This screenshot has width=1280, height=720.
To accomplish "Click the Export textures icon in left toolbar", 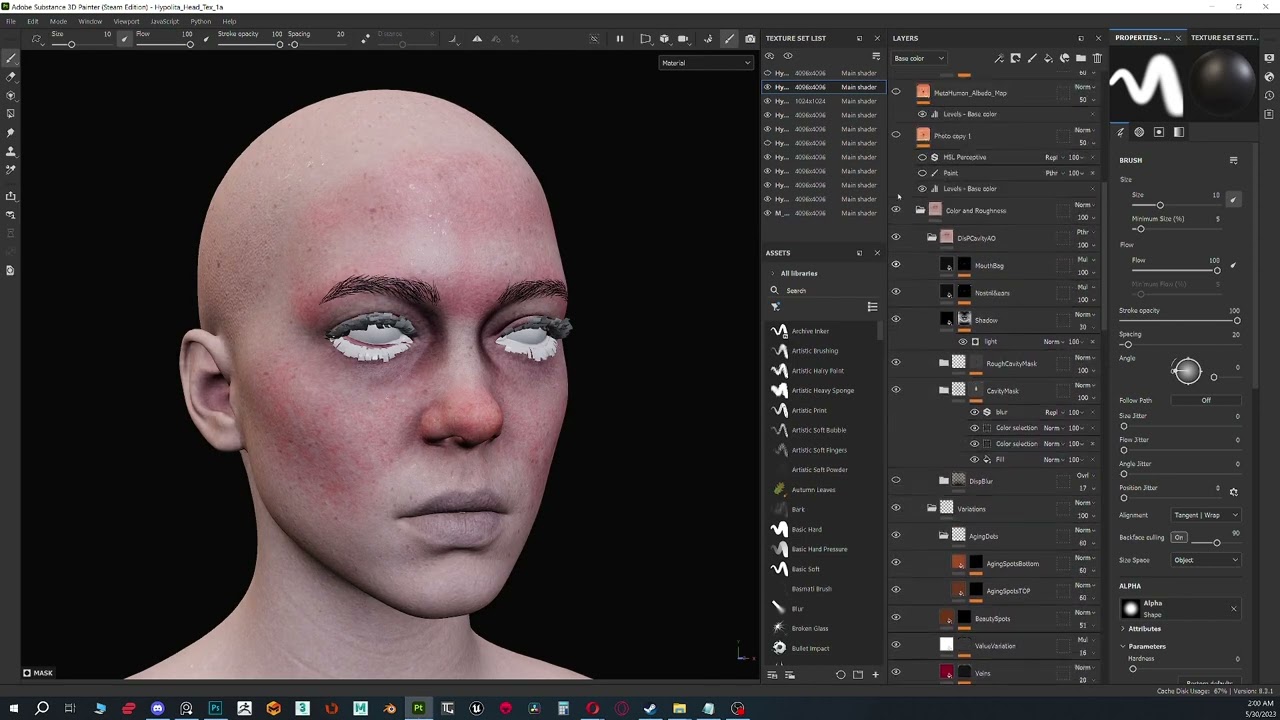I will (11, 196).
